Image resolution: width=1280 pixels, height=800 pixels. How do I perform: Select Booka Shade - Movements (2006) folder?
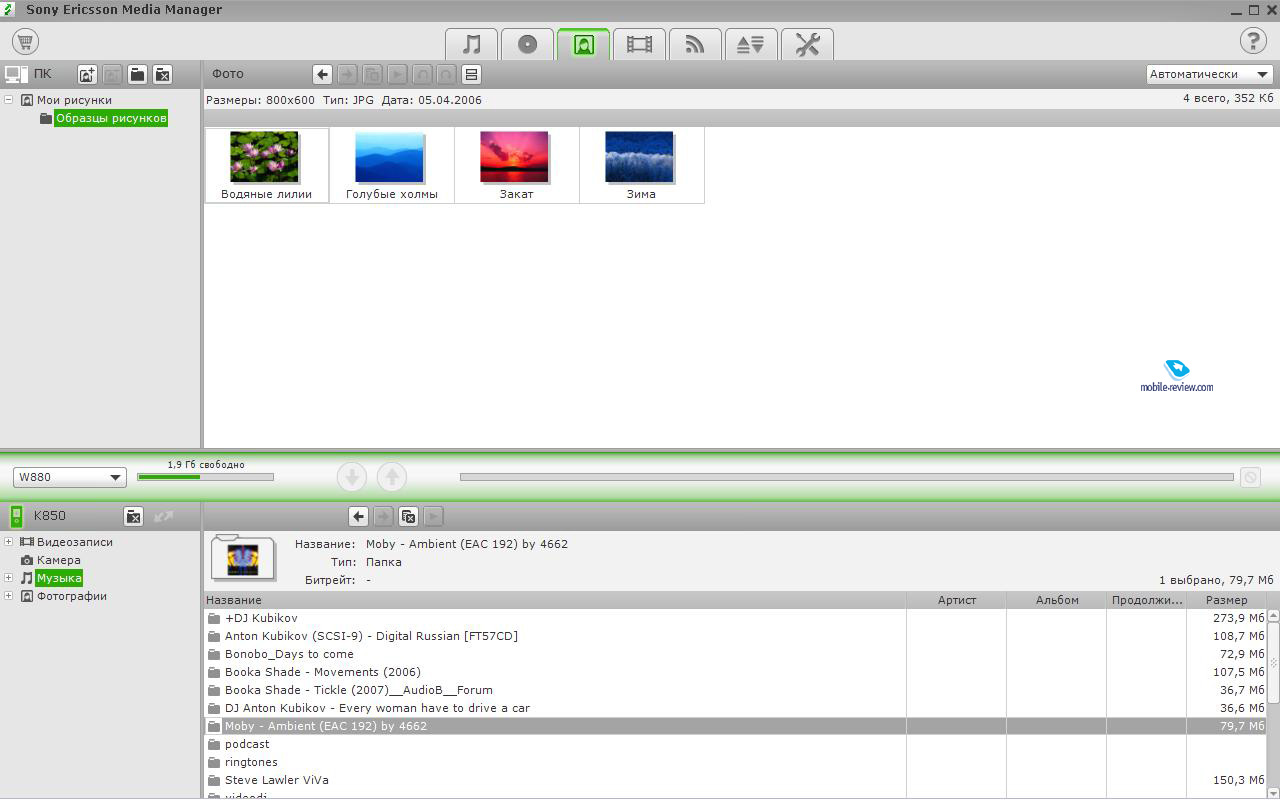735,672
